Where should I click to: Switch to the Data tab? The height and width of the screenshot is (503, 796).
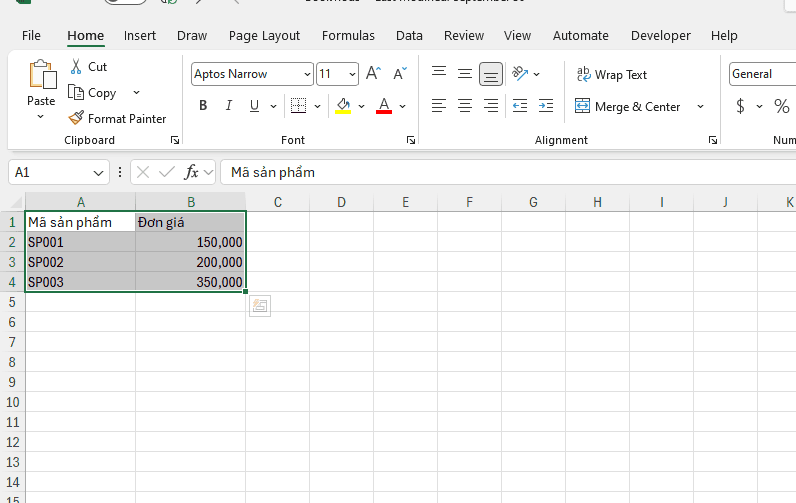[x=409, y=36]
